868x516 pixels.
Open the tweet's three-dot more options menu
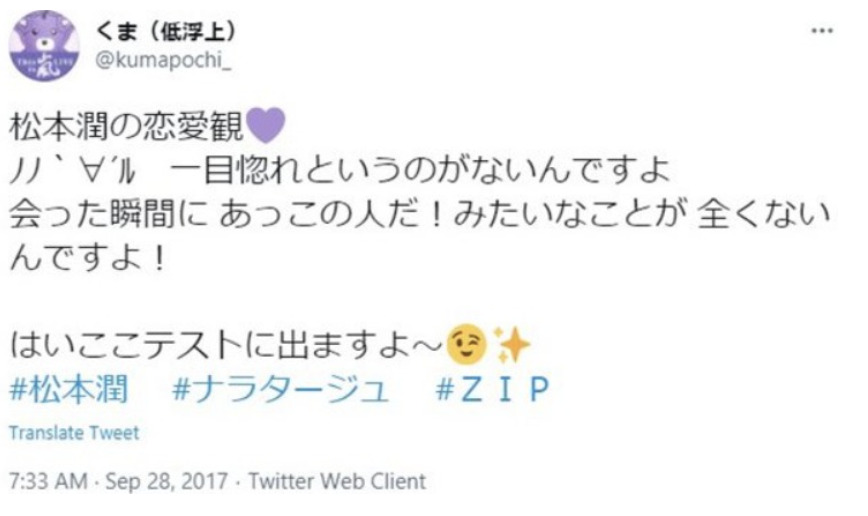(822, 30)
